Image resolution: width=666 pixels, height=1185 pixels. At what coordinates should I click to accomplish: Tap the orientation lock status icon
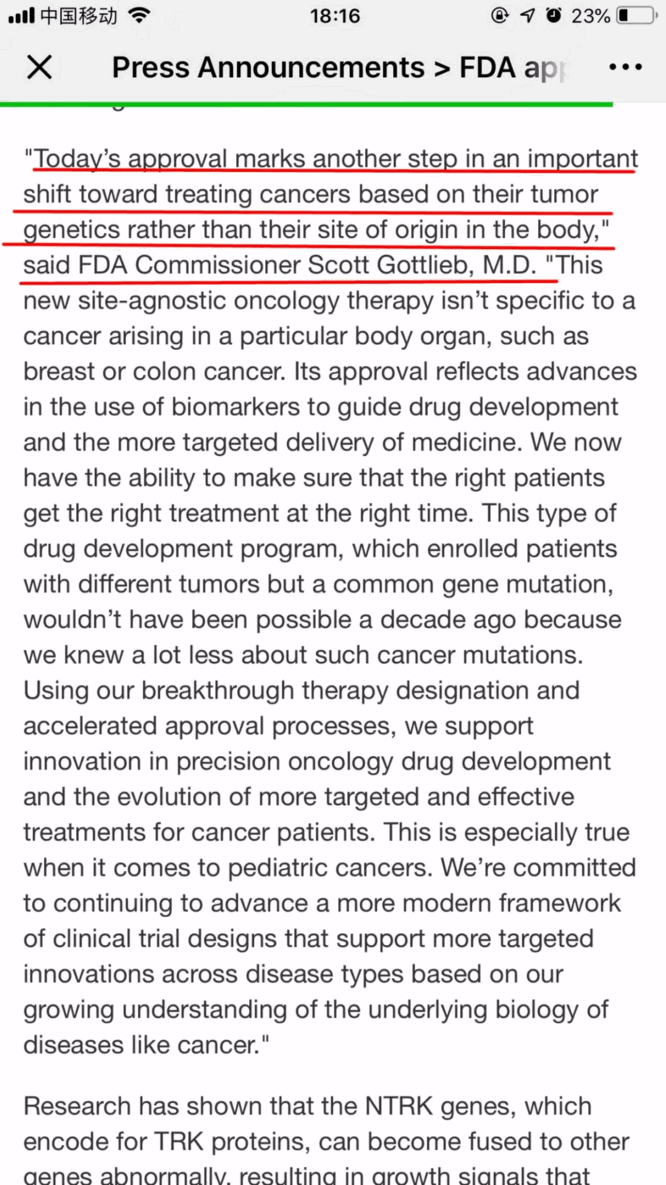click(x=500, y=16)
